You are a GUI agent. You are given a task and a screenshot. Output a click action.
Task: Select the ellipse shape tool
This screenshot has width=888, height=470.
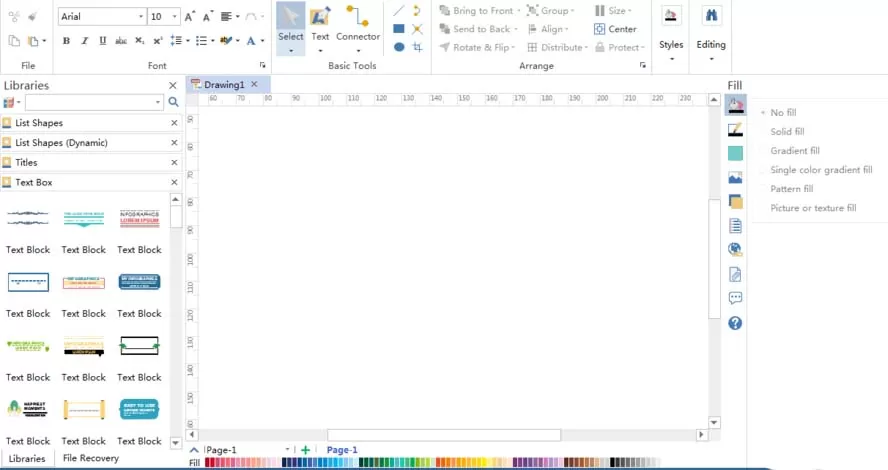coord(399,47)
